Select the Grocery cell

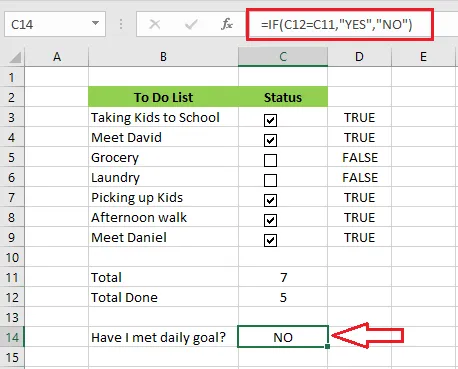click(x=163, y=157)
